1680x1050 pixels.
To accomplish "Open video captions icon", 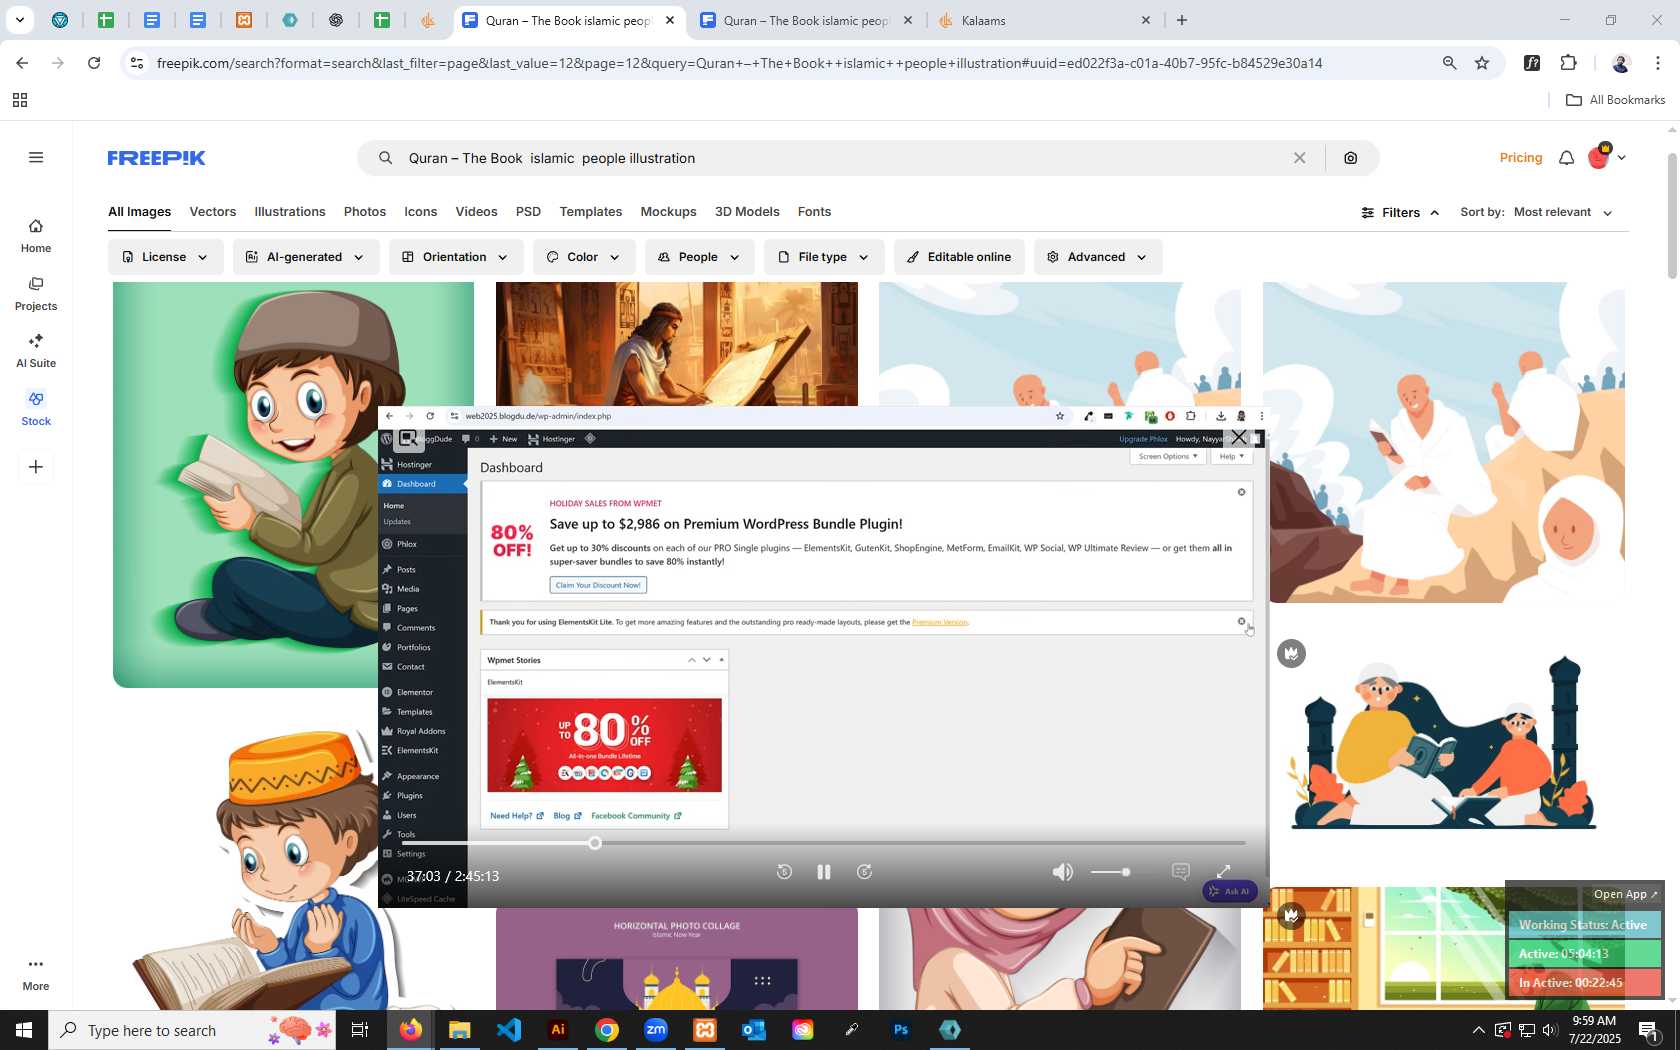I will click(x=1181, y=872).
